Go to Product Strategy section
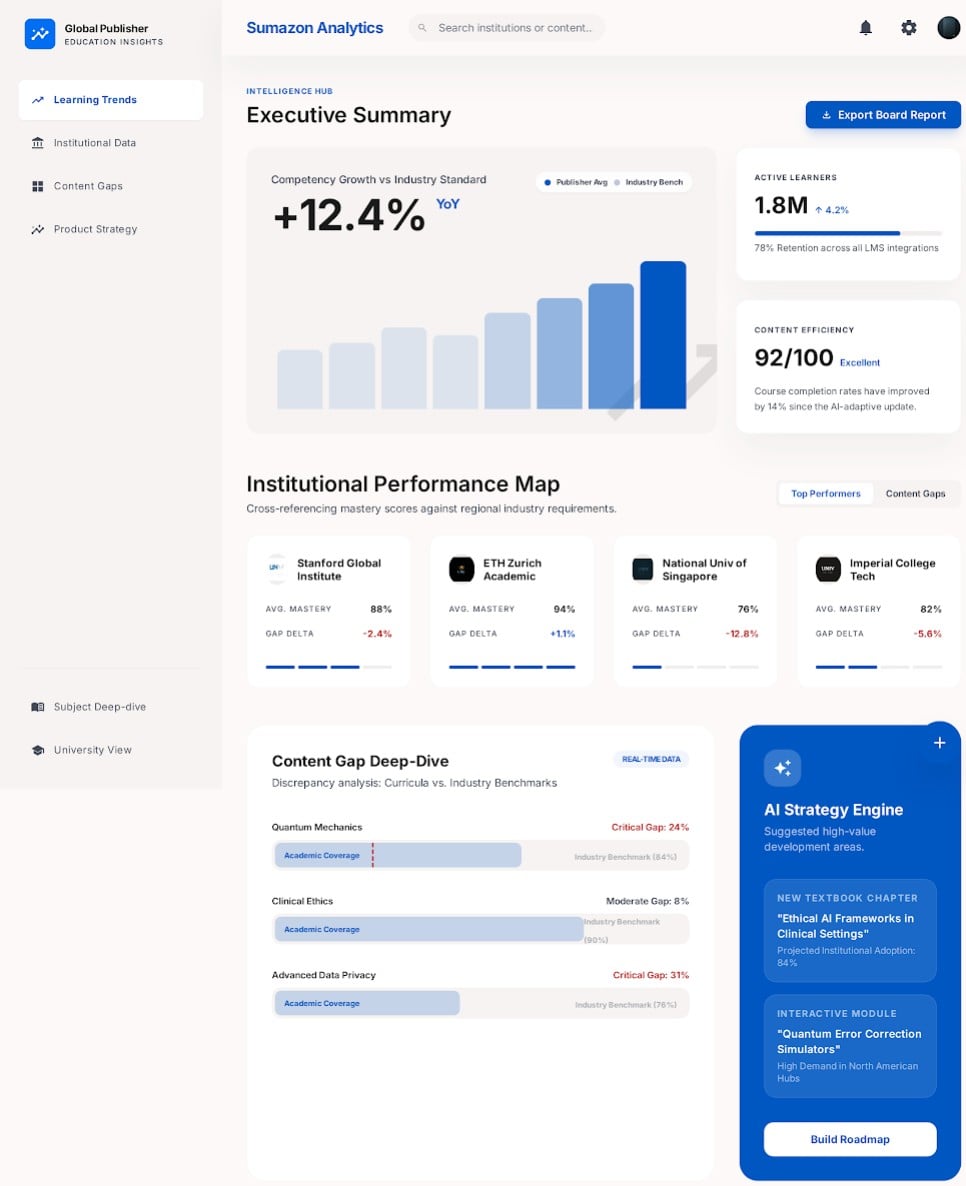 click(95, 229)
